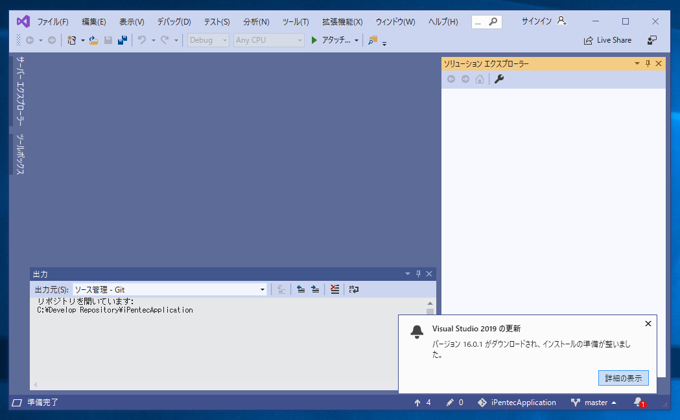Open the feedback icon at top right
The width and height of the screenshot is (680, 420).
coord(652,40)
